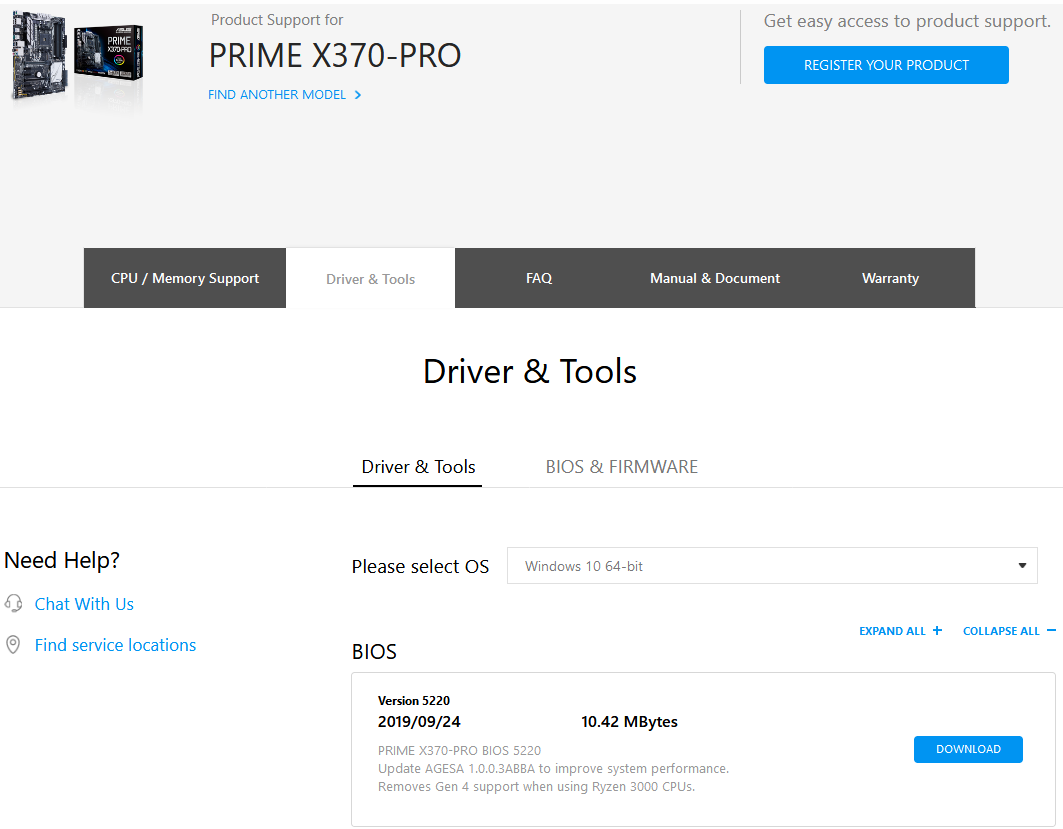Screen dimensions: 1063x829
Task: Click the headset icon beside Chat With Us
Action: coord(13,603)
